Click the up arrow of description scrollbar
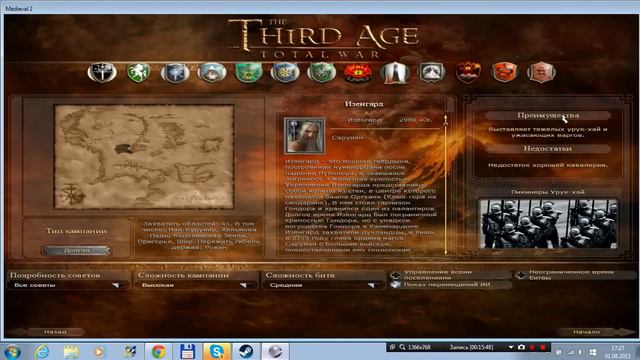The image size is (640, 360). coord(446,119)
